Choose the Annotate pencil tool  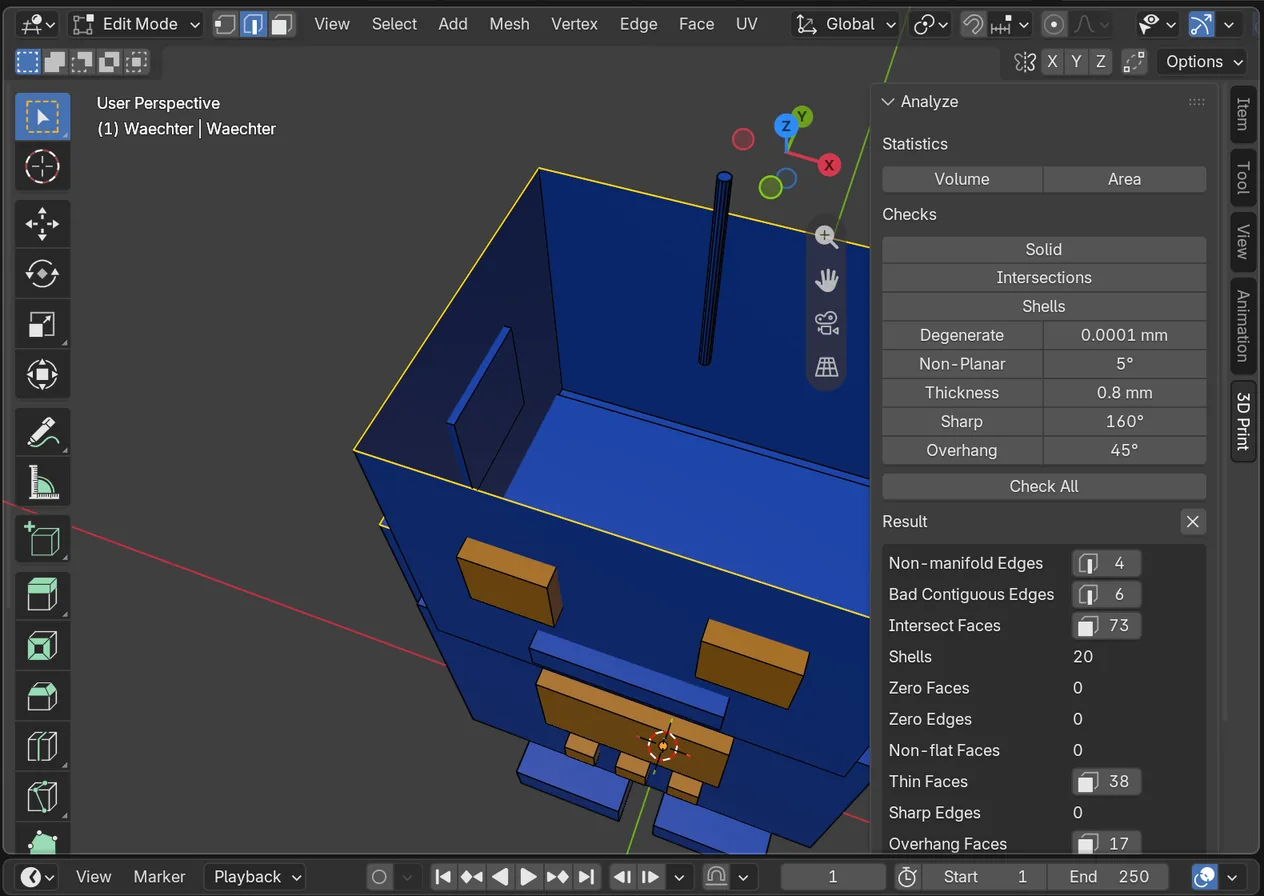[42, 432]
